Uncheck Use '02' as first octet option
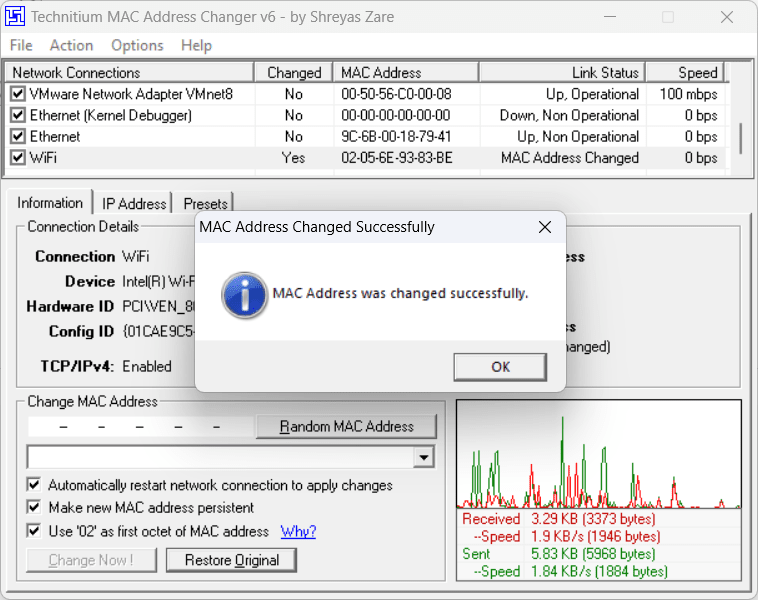 pos(34,531)
